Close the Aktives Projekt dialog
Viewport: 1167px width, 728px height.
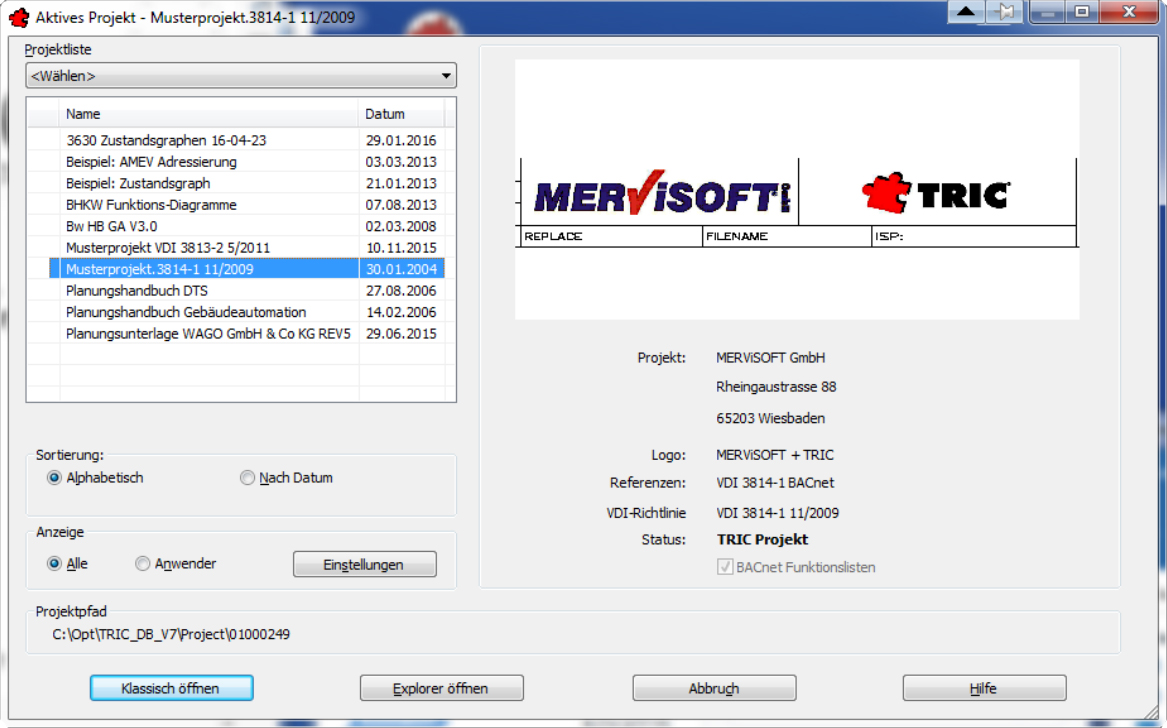(x=1128, y=12)
